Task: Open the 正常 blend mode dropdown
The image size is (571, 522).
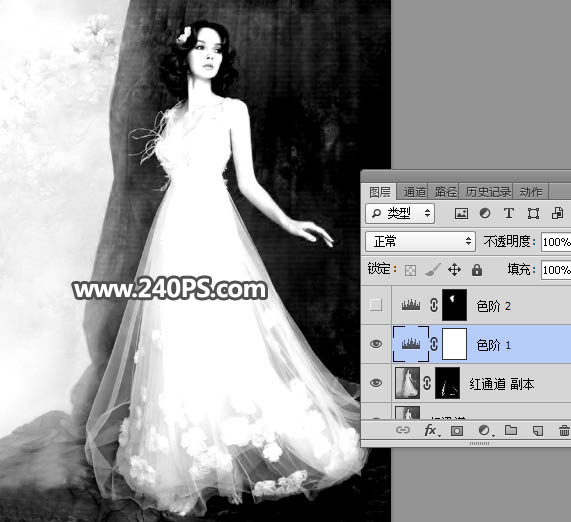Action: pyautogui.click(x=420, y=242)
